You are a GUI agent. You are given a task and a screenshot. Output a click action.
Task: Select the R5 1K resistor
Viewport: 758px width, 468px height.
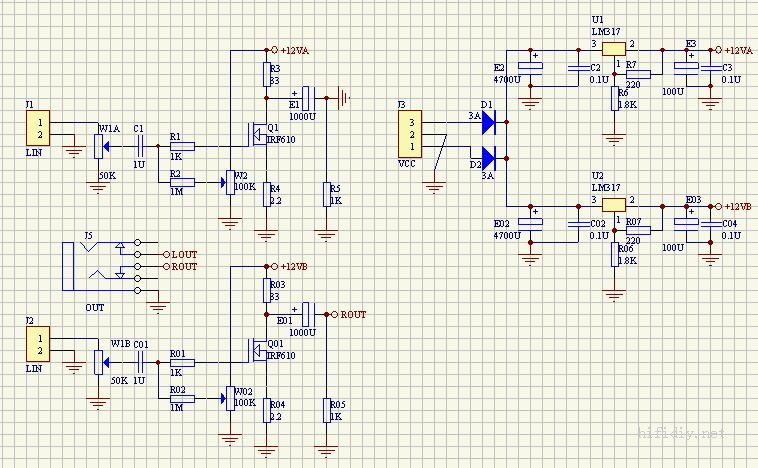pos(327,193)
